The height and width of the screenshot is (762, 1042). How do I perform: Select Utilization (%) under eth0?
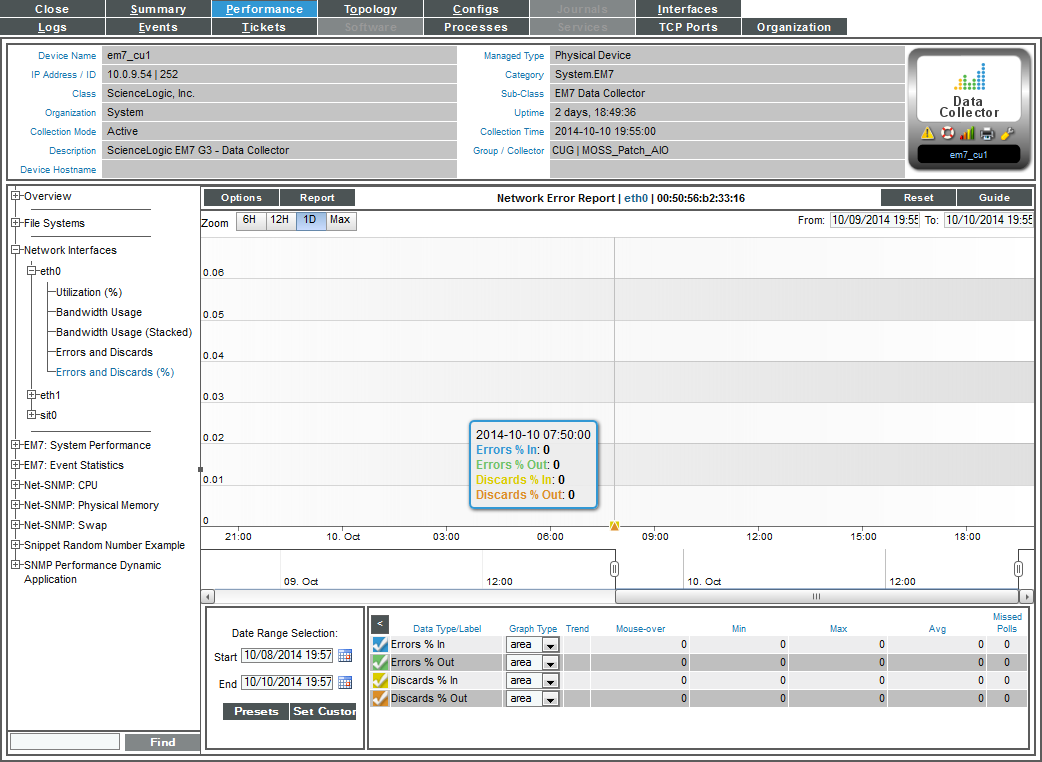tap(89, 292)
